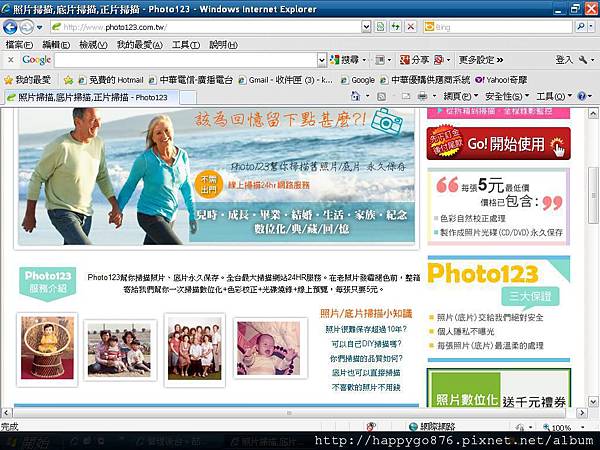Click the beach couple banner image
This screenshot has width=600, height=450.
click(x=217, y=176)
